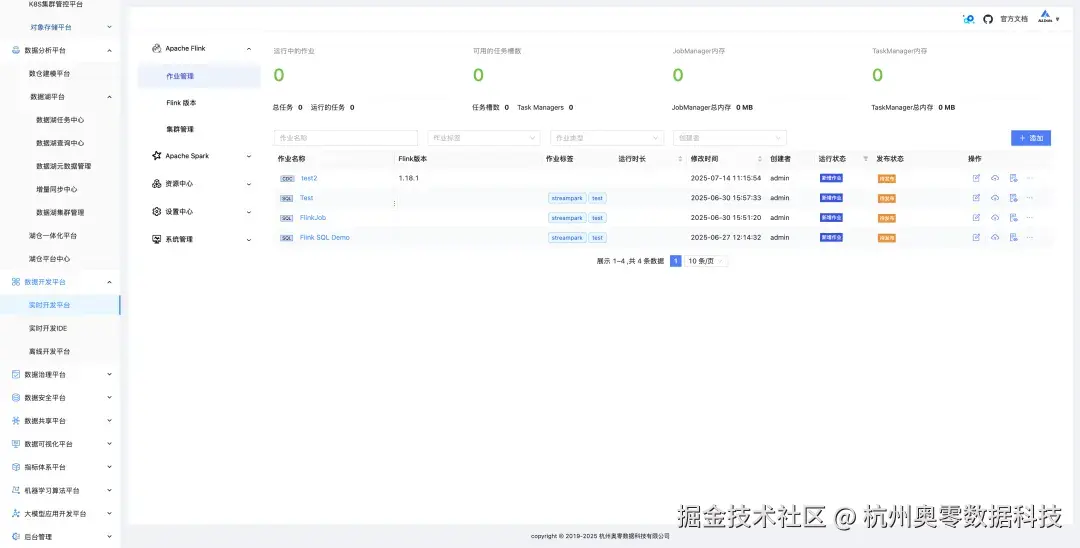Open the 10 条/页 page size dropdown
The width and height of the screenshot is (1080, 548).
[706, 261]
